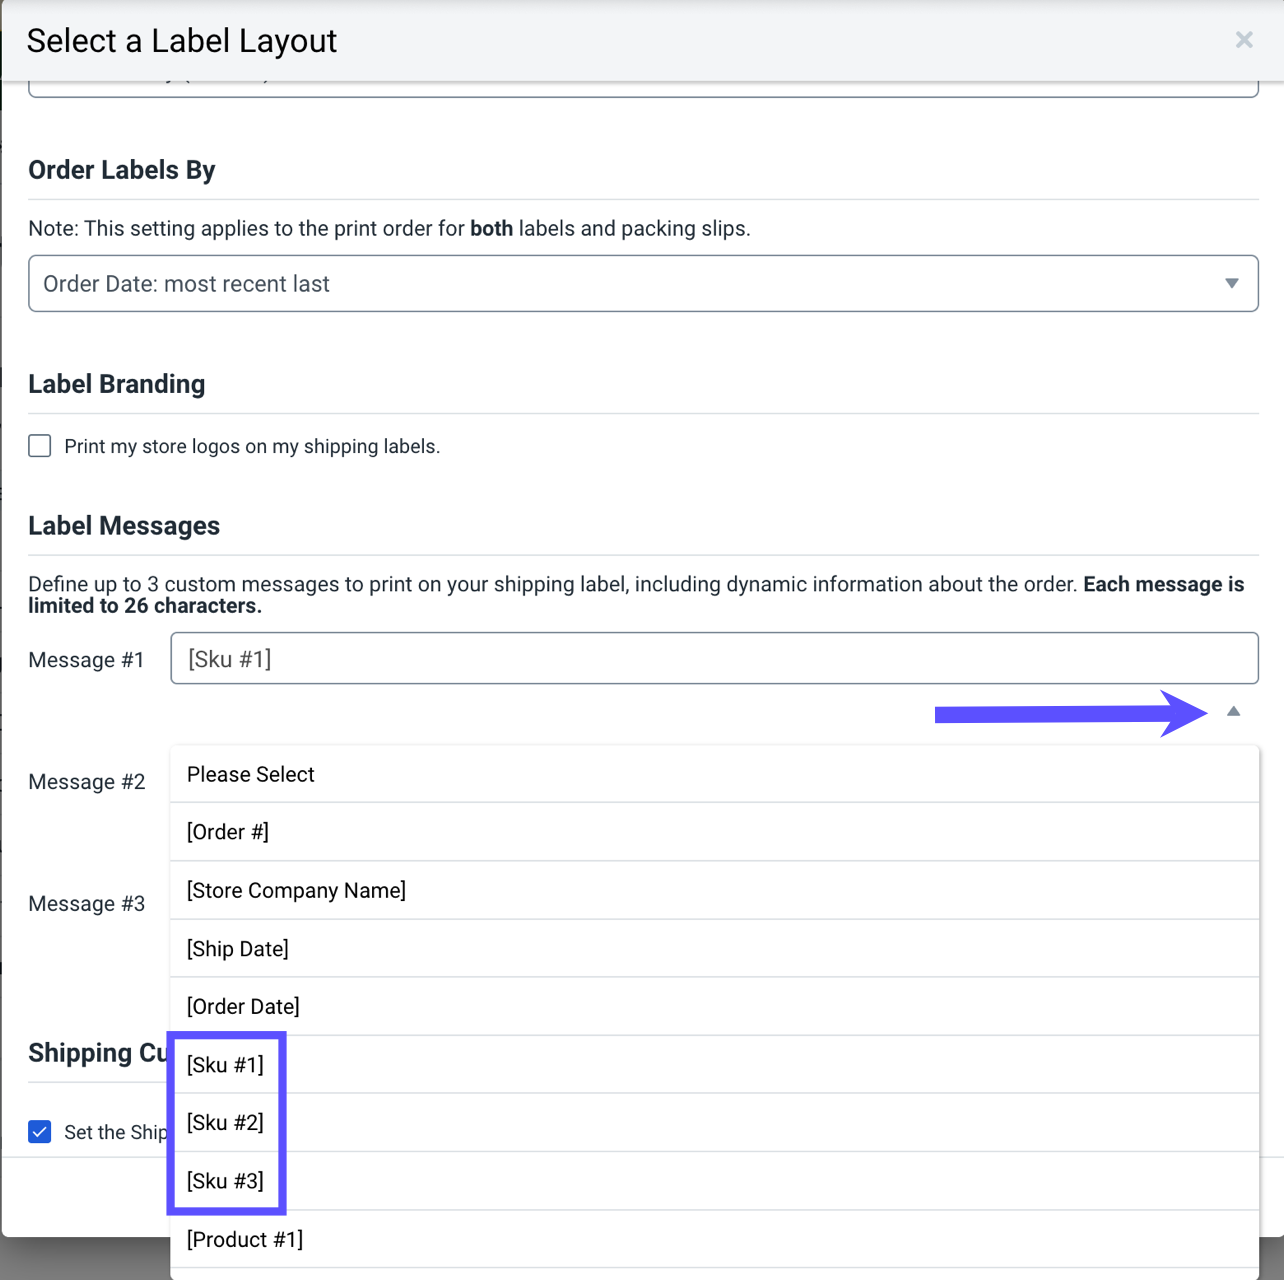
Task: Select Please Select from the message list
Action: tap(250, 773)
